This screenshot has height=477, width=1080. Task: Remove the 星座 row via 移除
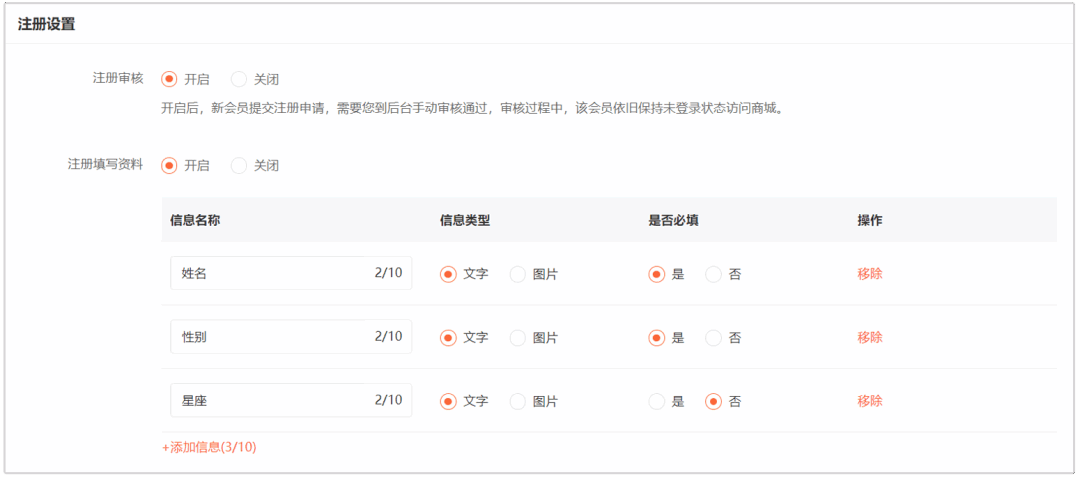click(x=869, y=401)
